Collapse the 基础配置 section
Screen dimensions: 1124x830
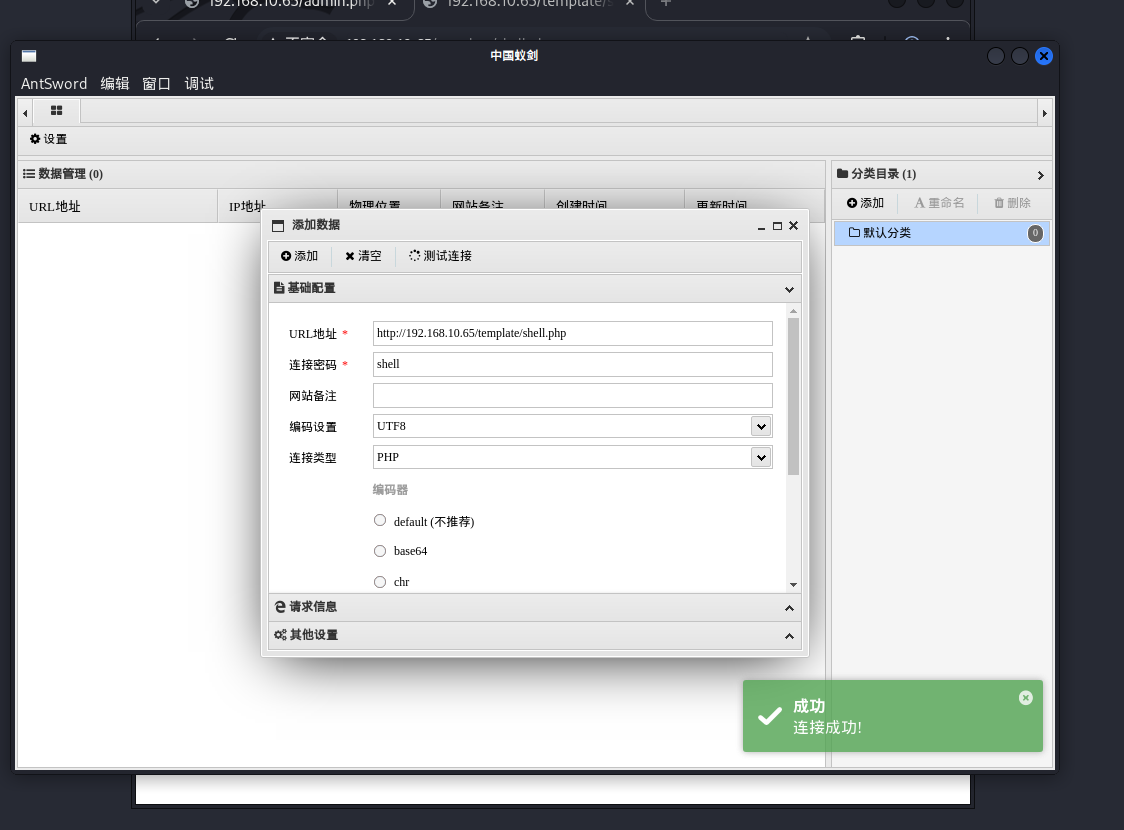(789, 290)
